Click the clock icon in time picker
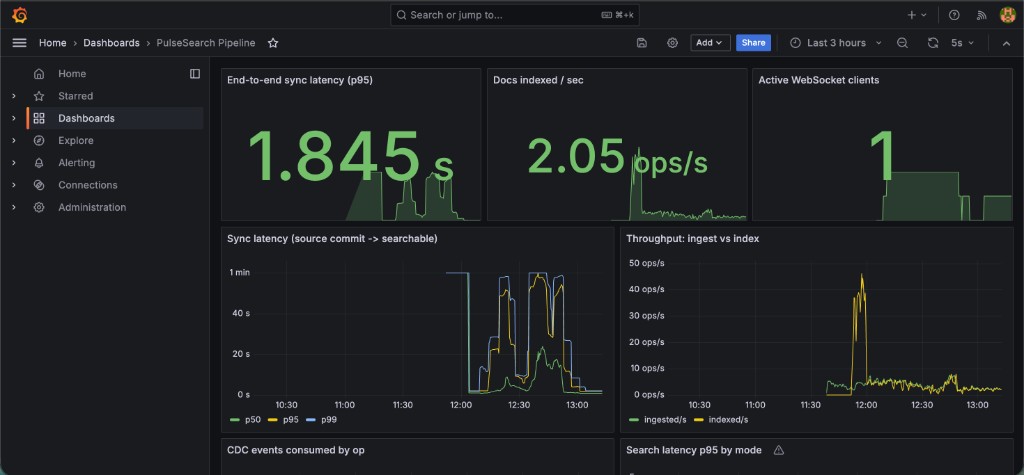The image size is (1024, 475). 795,42
